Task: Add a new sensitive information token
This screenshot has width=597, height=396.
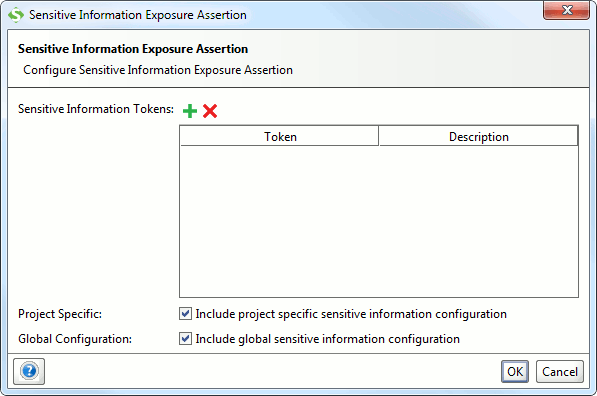Action: click(x=190, y=111)
